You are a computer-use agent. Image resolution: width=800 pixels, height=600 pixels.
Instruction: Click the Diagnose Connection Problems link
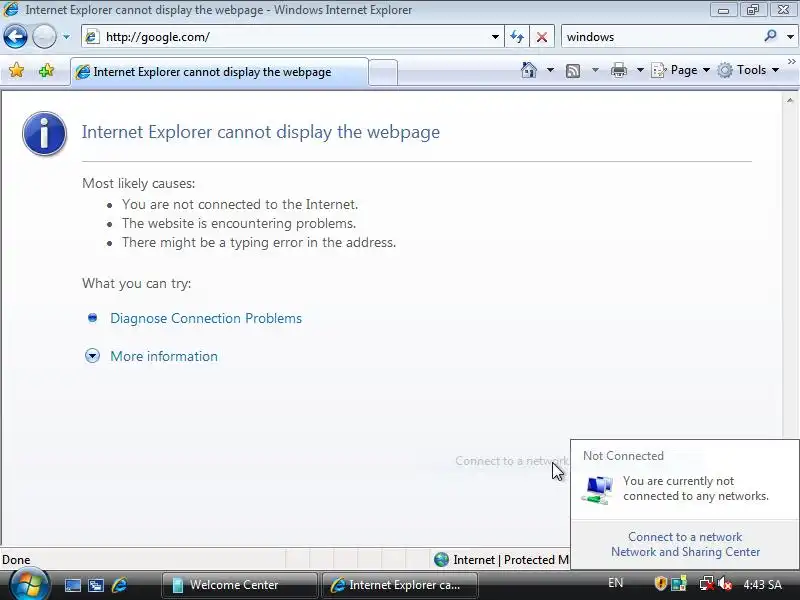206,318
